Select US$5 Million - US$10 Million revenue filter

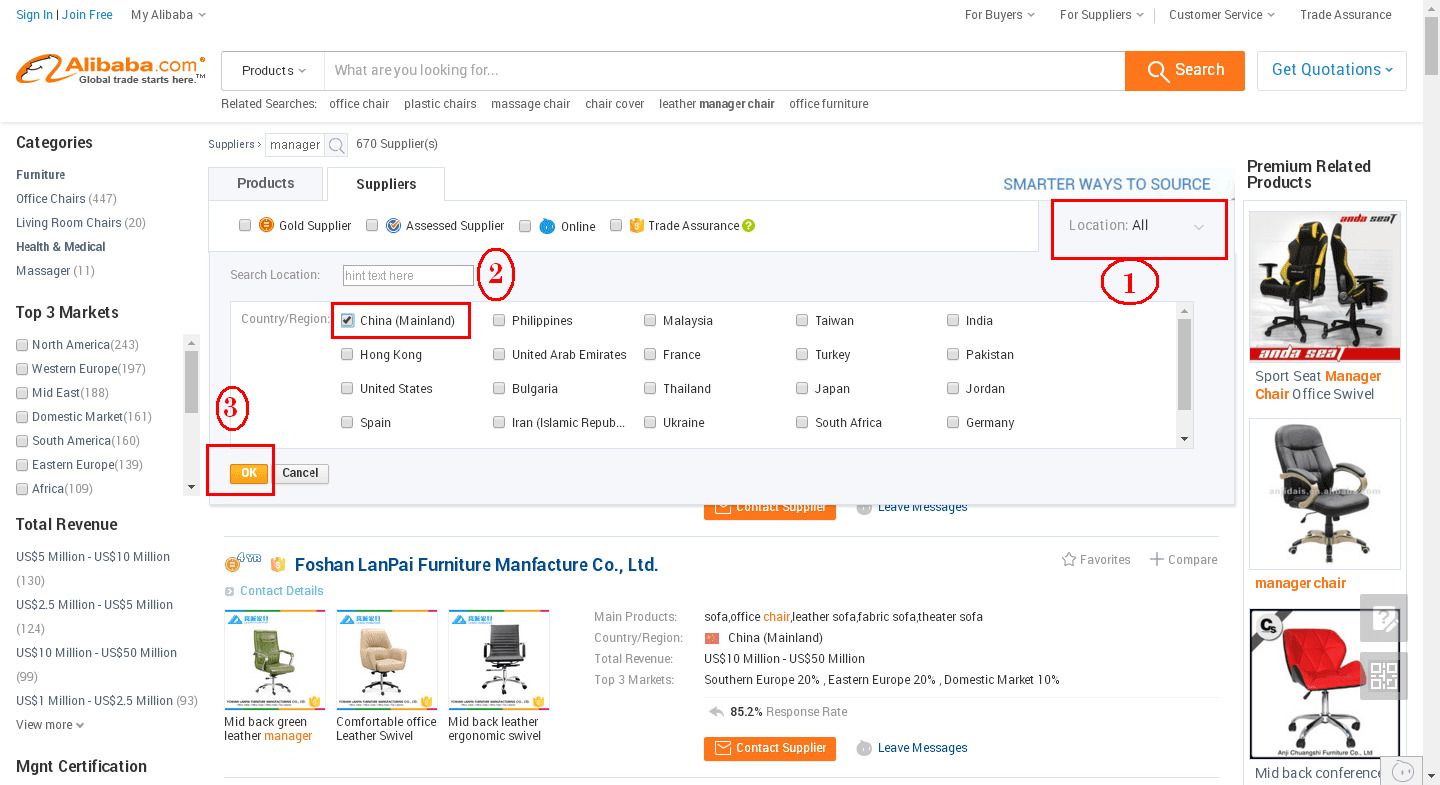pyautogui.click(x=93, y=557)
